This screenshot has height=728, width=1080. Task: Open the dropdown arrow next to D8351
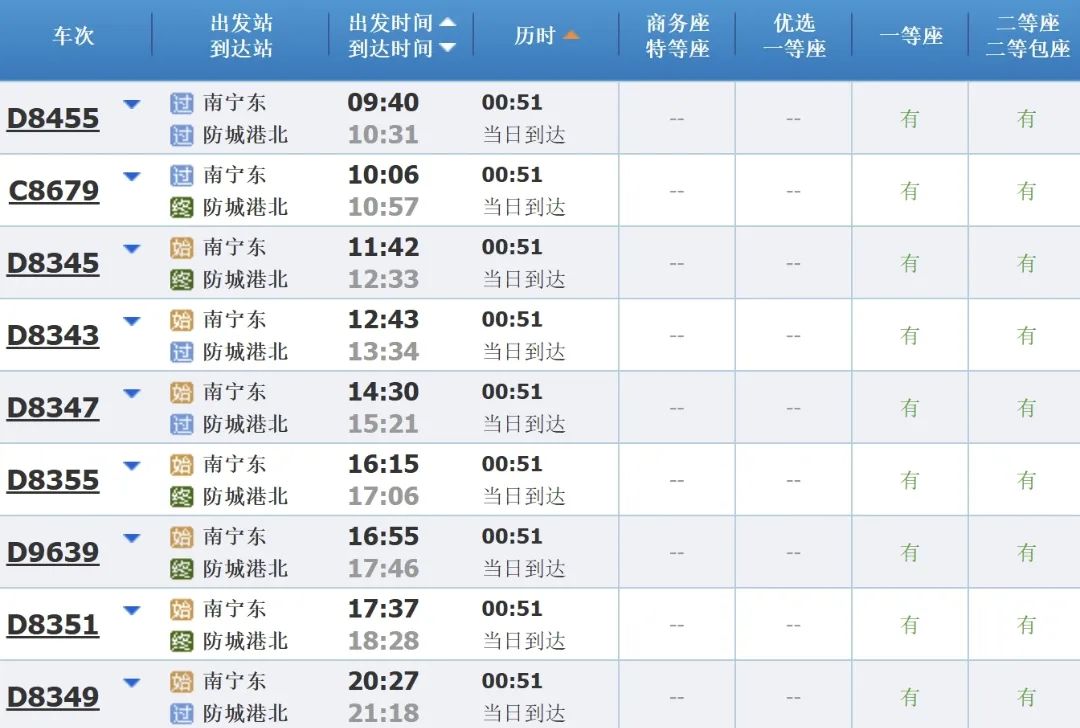coord(131,610)
